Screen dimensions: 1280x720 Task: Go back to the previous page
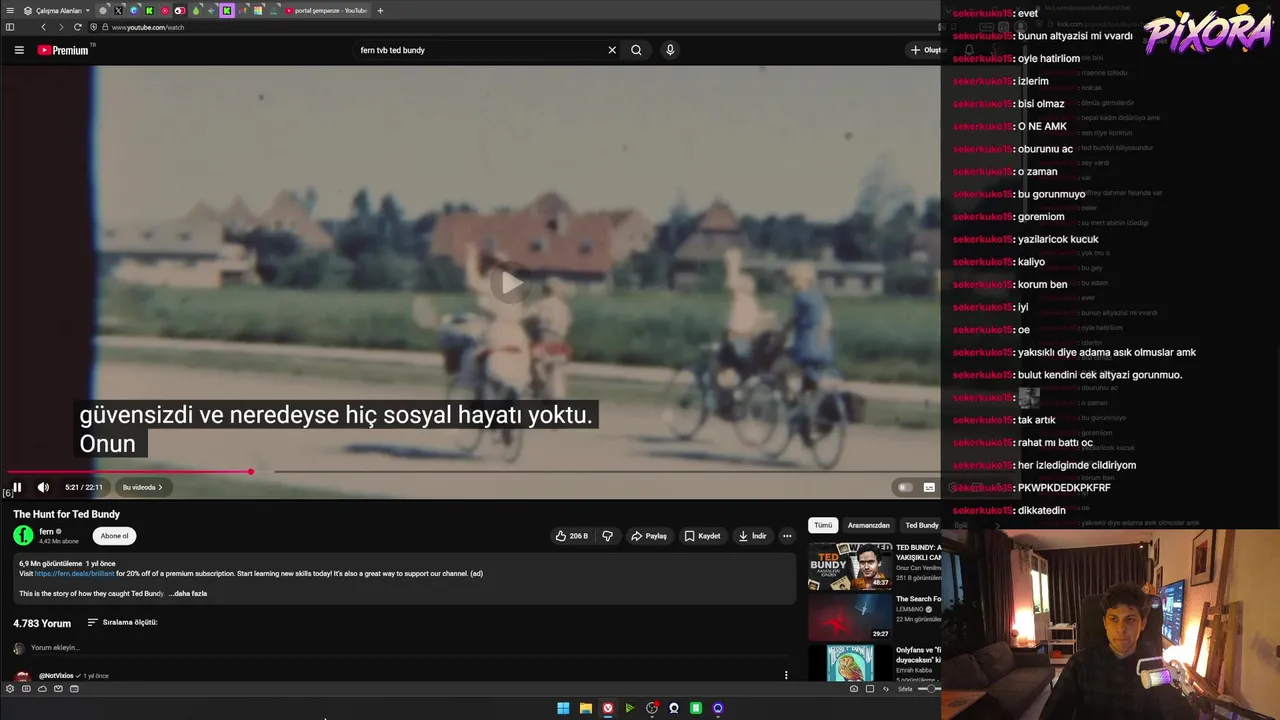43,27
